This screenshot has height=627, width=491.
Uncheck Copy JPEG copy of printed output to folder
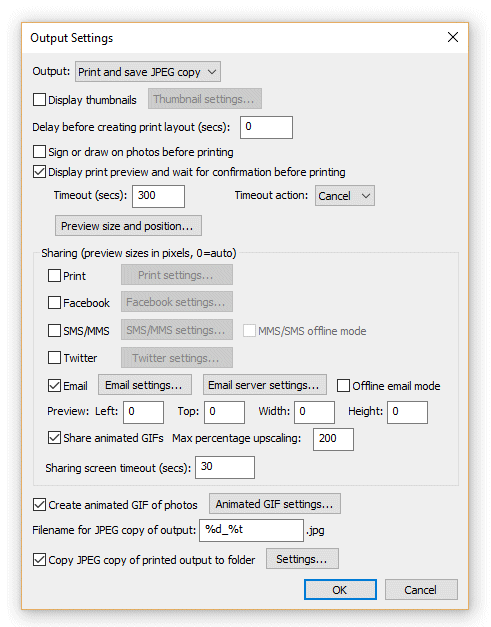click(39, 559)
